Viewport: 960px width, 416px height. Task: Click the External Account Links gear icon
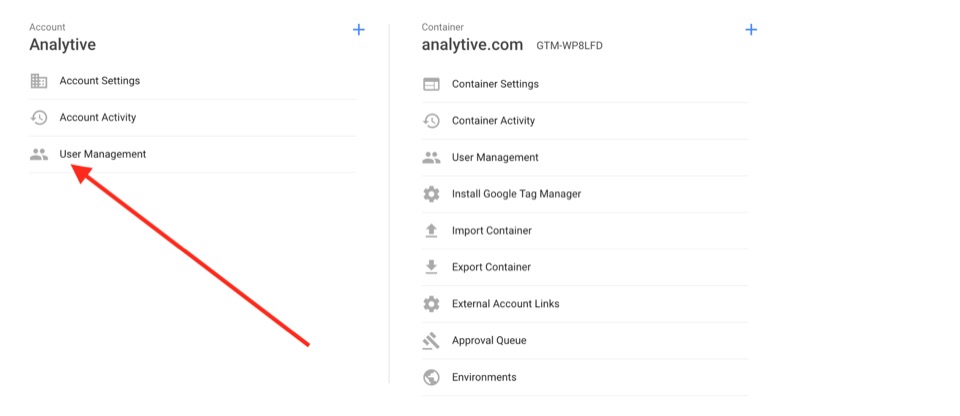coord(431,304)
